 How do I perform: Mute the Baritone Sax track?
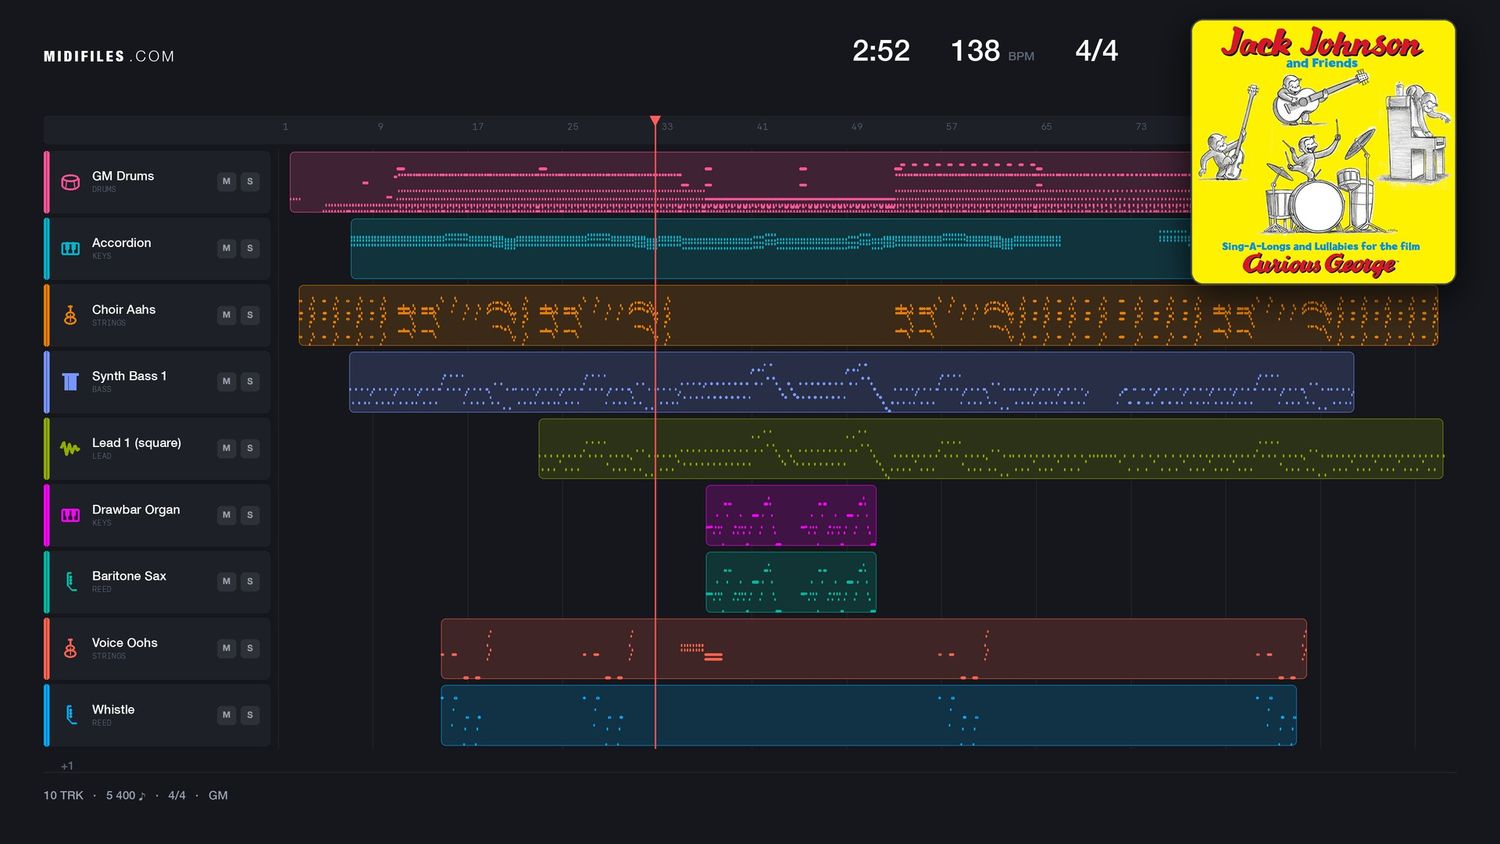point(227,581)
